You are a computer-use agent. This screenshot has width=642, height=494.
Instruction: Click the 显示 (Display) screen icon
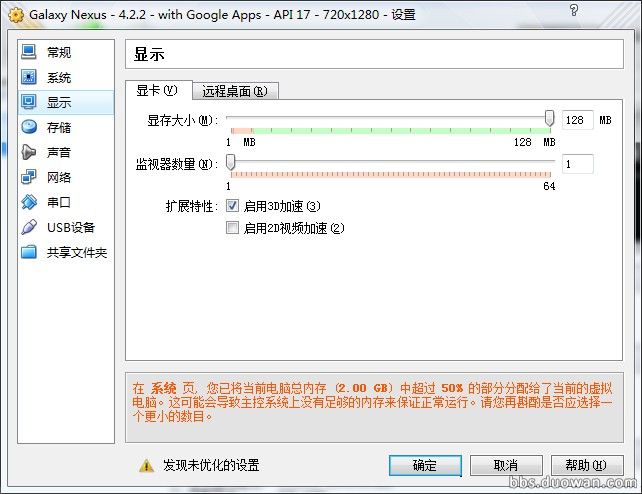[x=29, y=102]
